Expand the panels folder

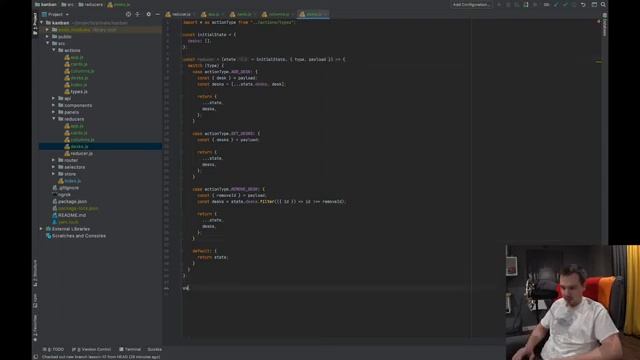click(x=53, y=112)
